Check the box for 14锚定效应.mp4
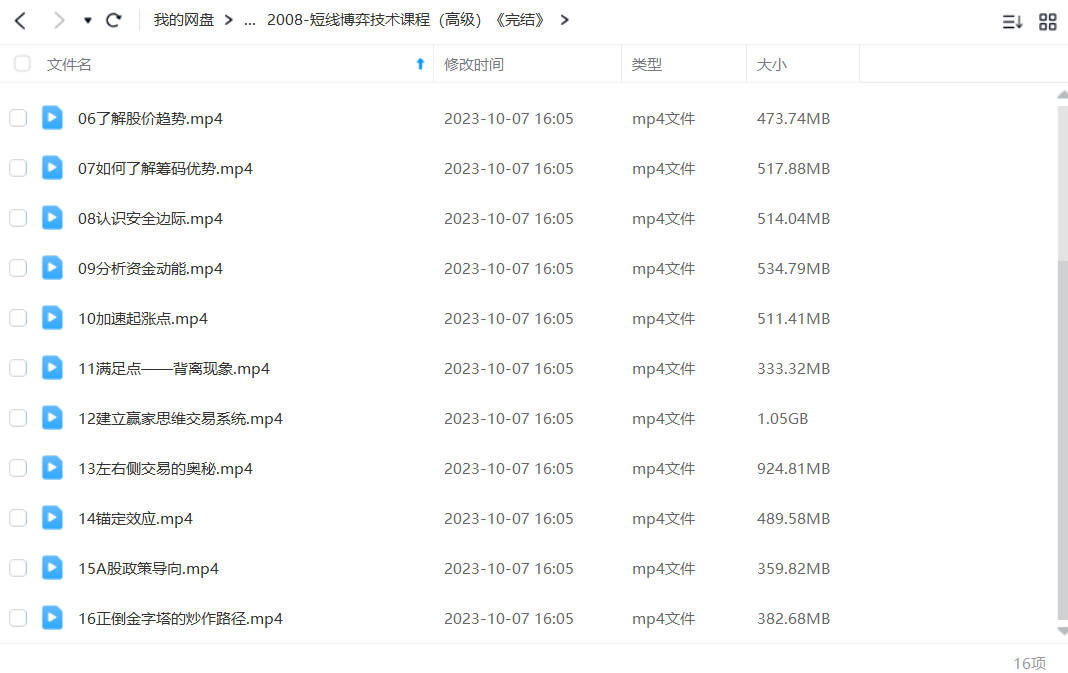The height and width of the screenshot is (673, 1068). pos(18,518)
